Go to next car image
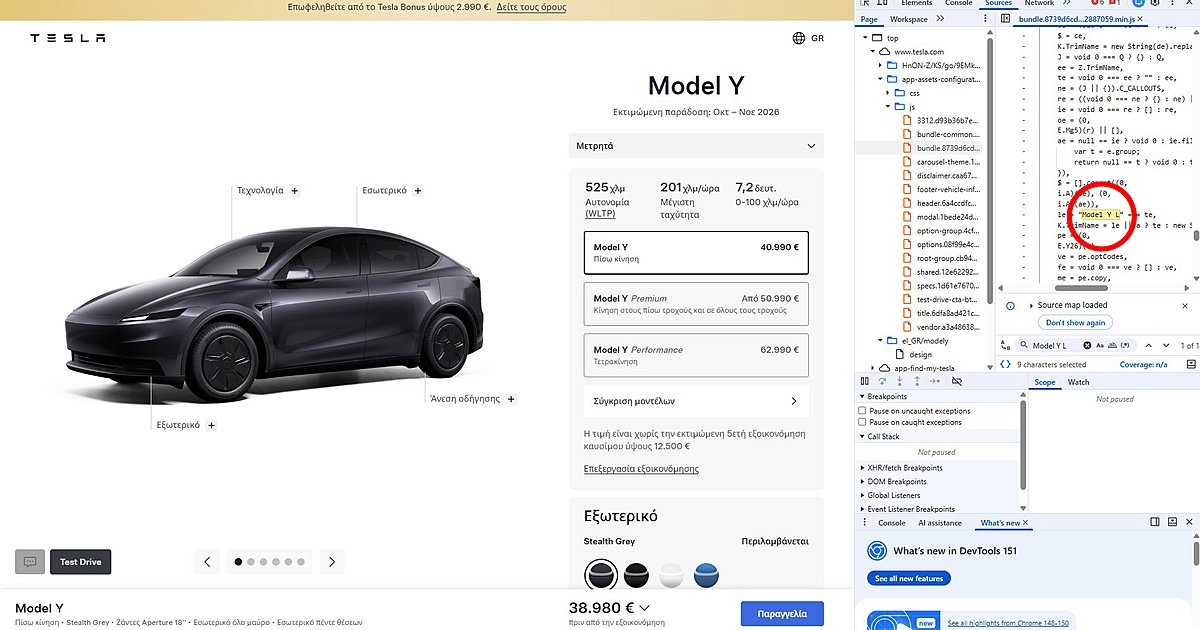 pos(333,562)
